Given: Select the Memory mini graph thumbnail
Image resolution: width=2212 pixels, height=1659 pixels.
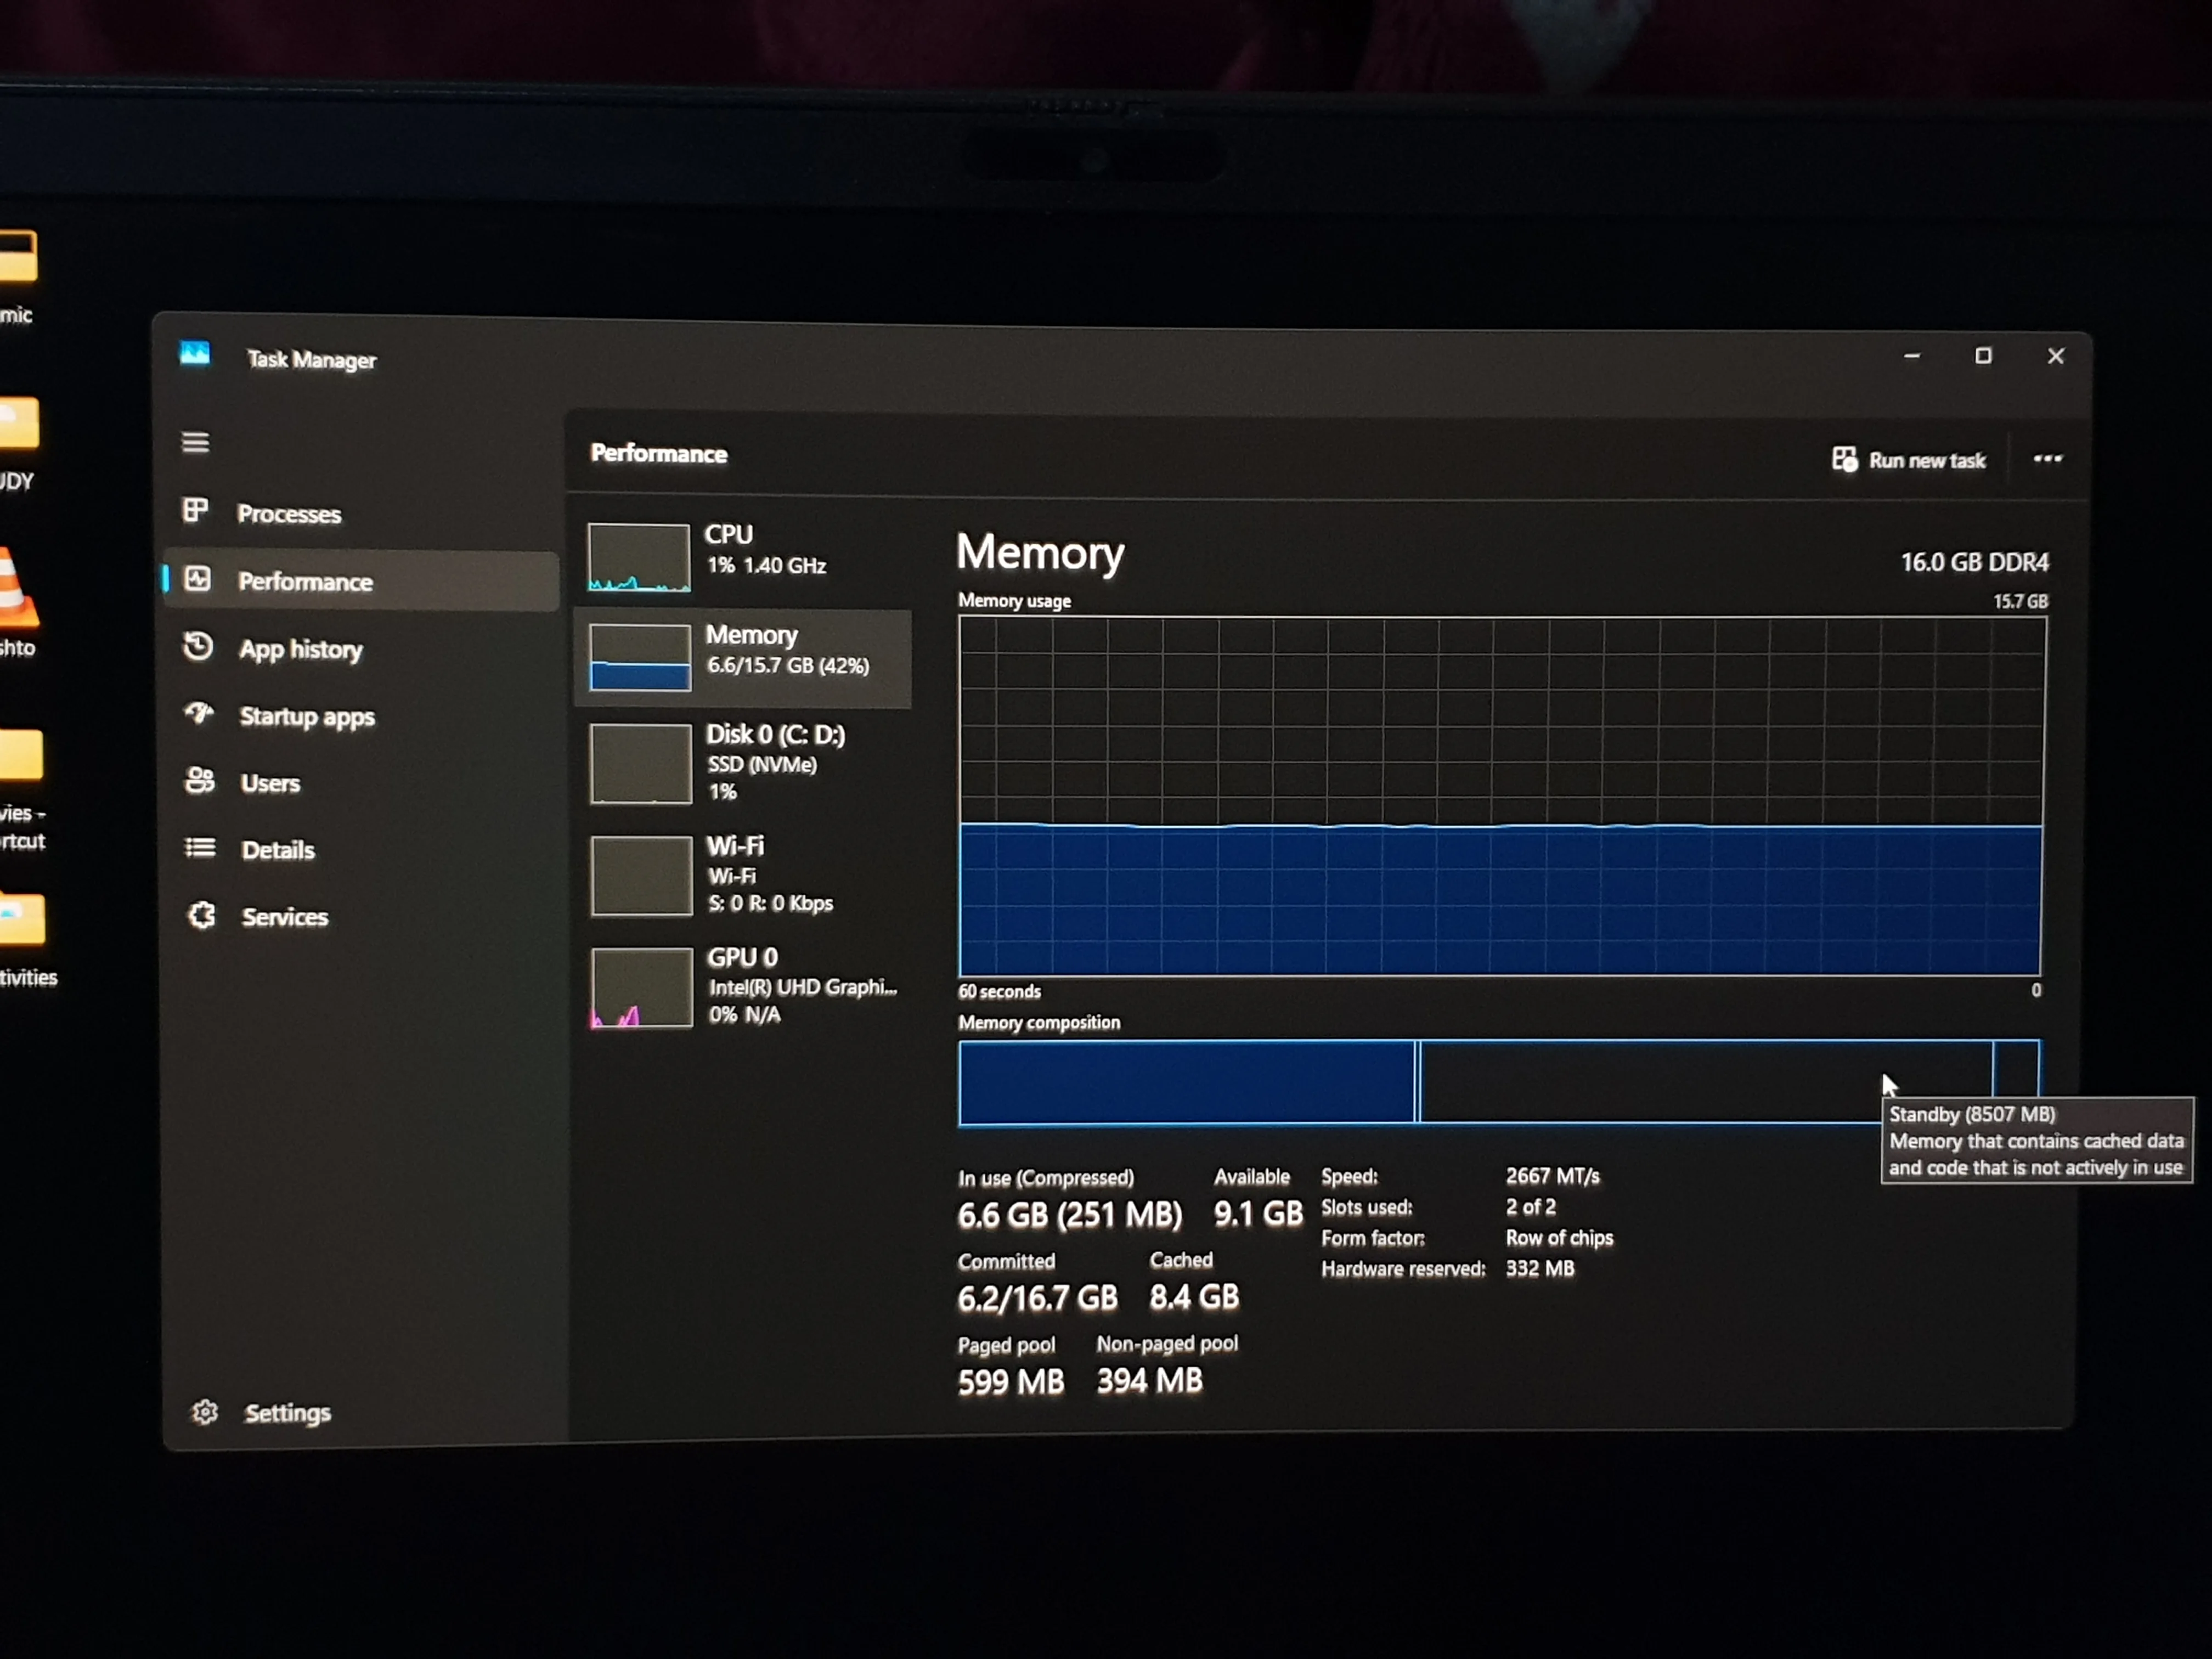Looking at the screenshot, I should (x=639, y=657).
